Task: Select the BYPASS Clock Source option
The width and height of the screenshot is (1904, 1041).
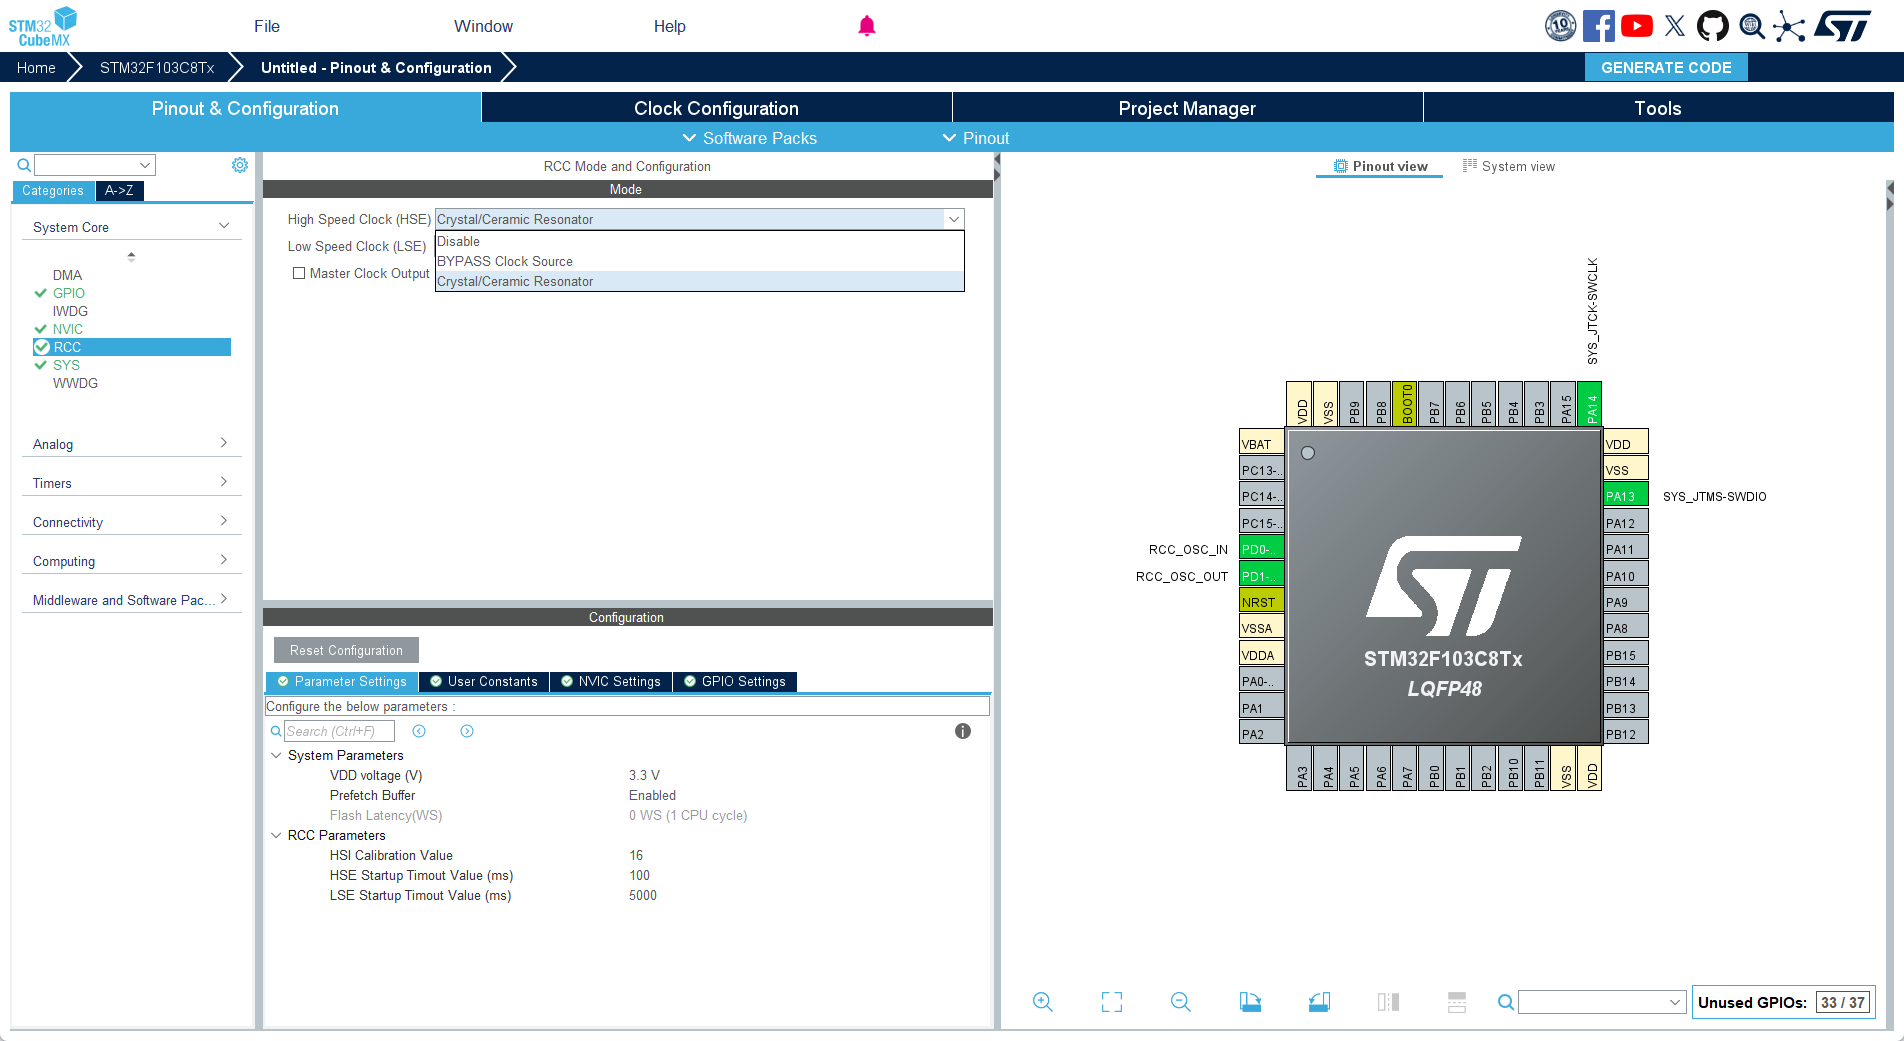Action: click(x=505, y=261)
